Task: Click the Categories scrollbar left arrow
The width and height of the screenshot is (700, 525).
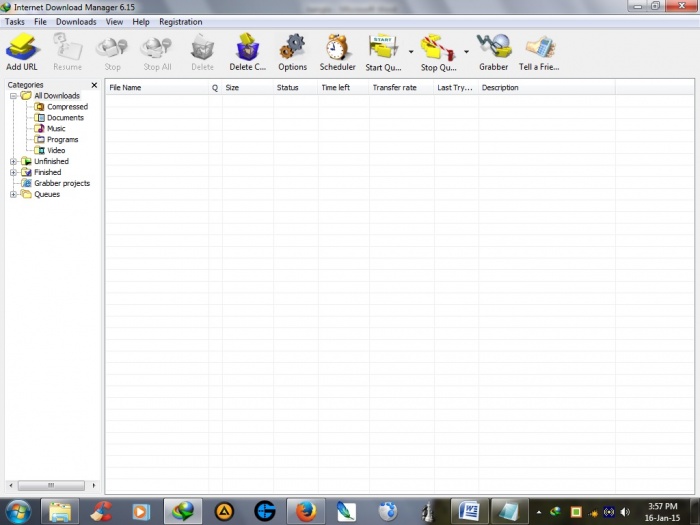Action: tap(11, 485)
